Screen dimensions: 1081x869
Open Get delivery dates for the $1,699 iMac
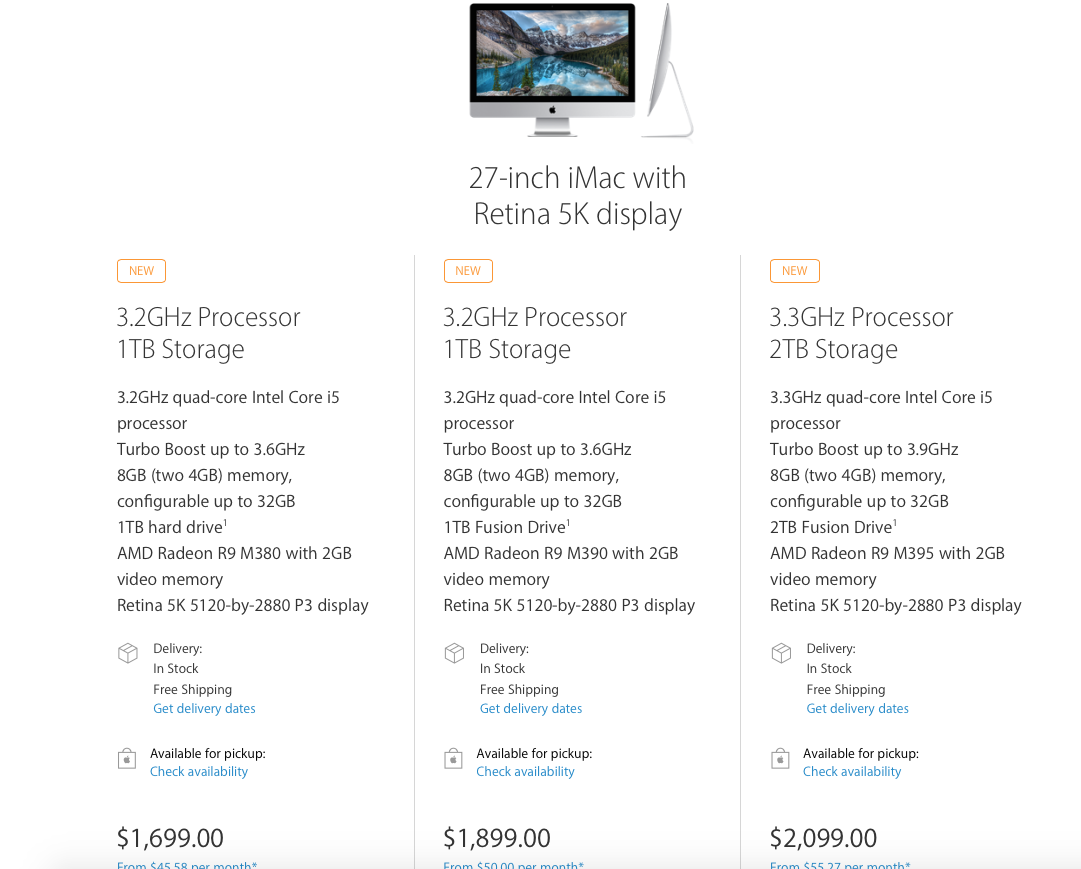pos(204,709)
